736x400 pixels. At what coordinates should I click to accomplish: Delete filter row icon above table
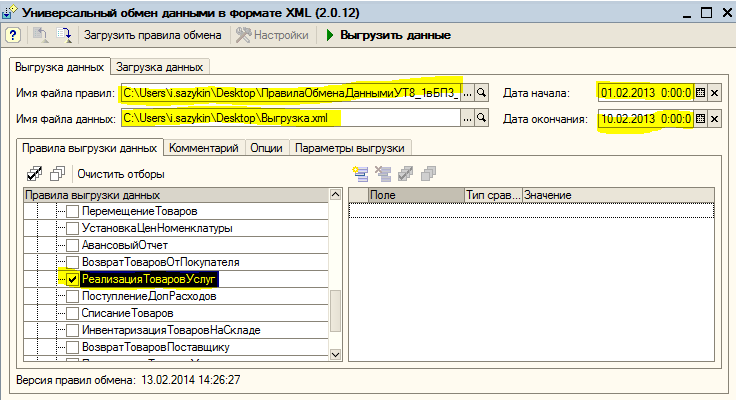(383, 174)
